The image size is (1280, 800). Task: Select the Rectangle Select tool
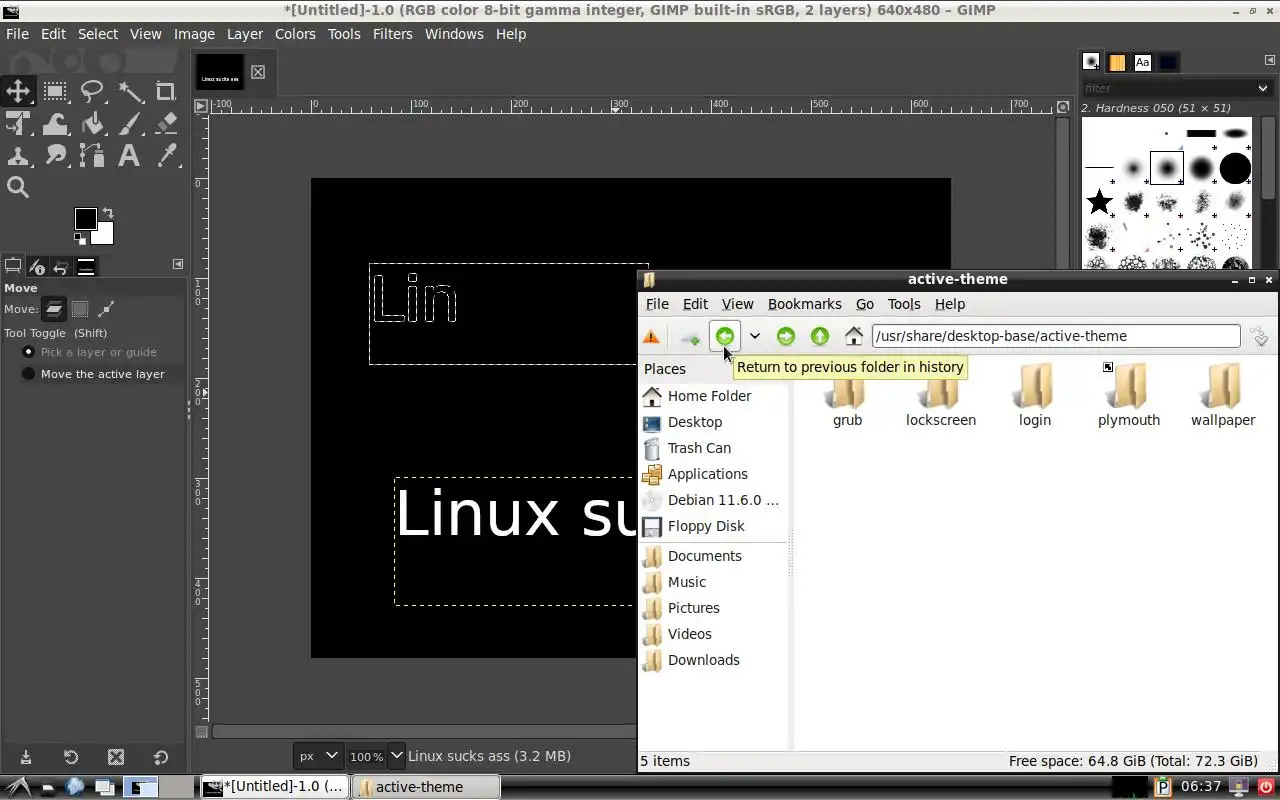[55, 92]
